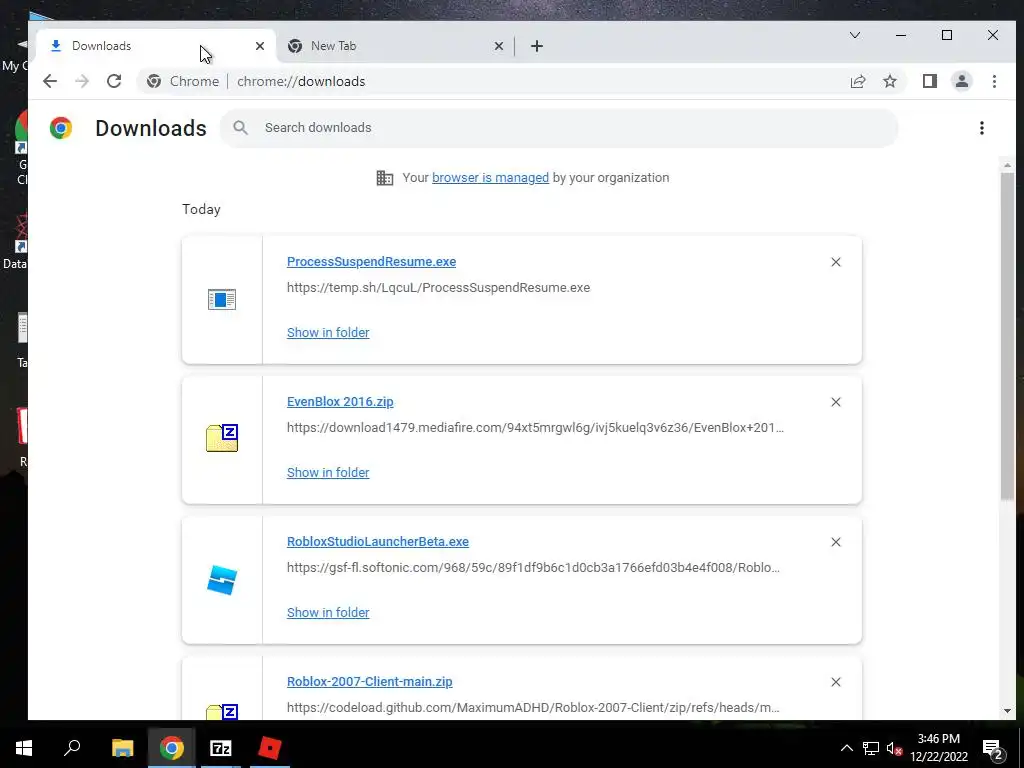Open the Roblox app in the taskbar

(270, 748)
